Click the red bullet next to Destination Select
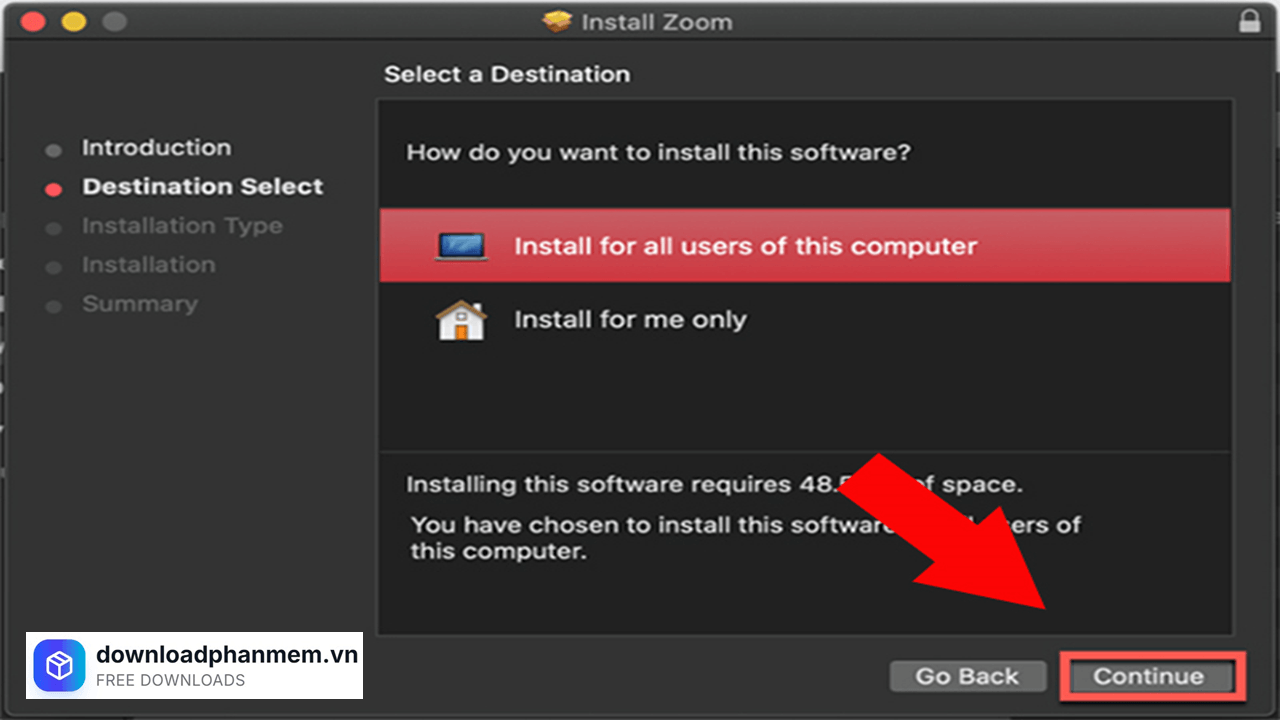Screen dimensions: 1280x720 (54, 189)
